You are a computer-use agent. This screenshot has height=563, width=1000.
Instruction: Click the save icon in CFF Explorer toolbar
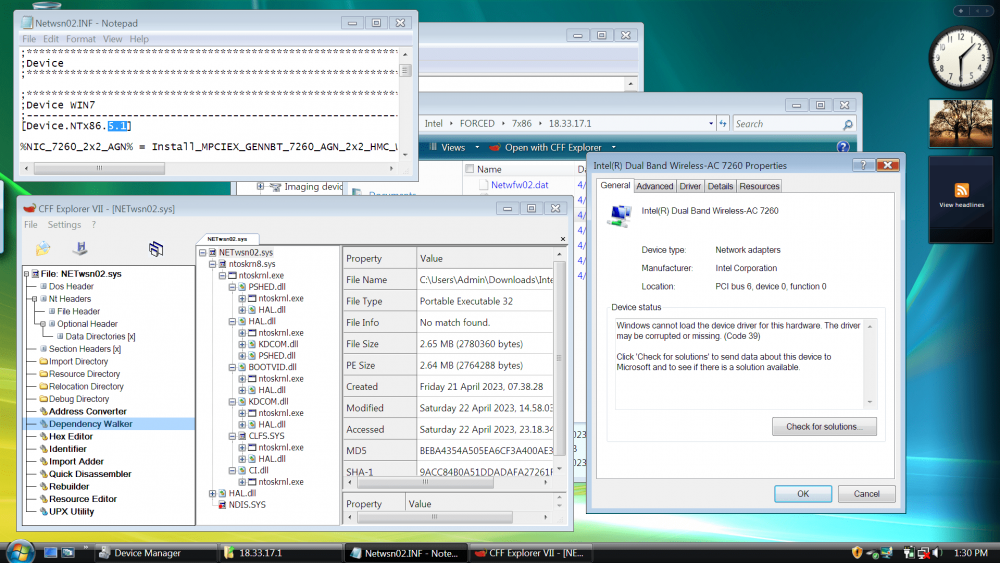(79, 248)
